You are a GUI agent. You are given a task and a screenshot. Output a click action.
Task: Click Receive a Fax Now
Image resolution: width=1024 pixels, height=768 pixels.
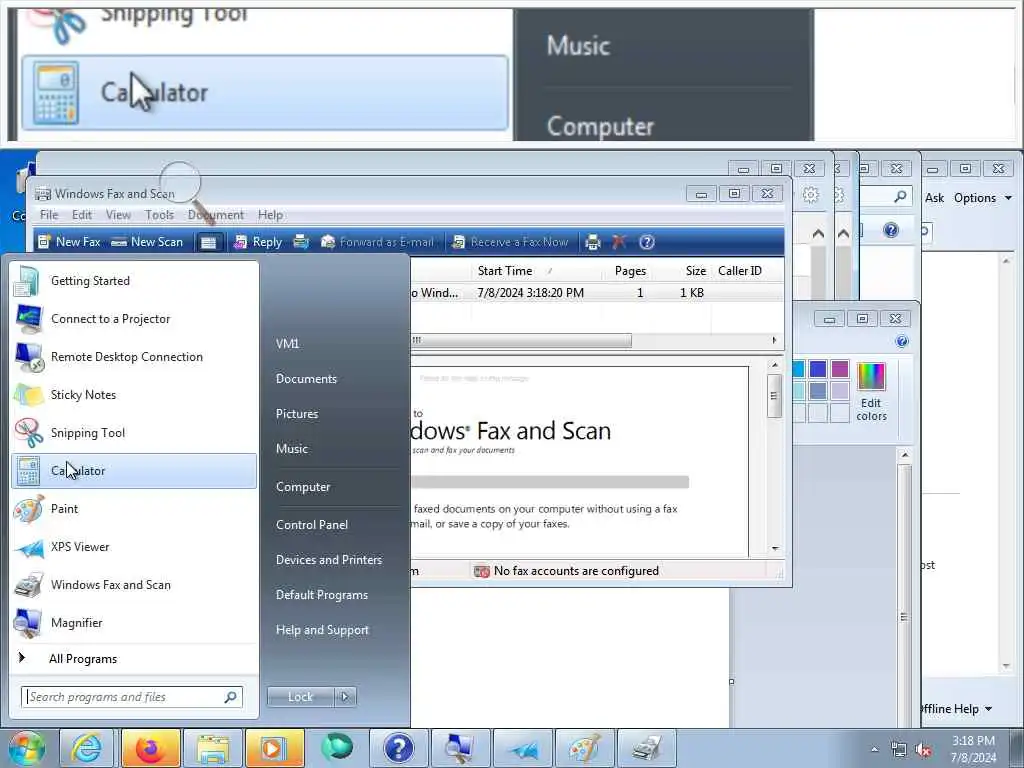point(510,242)
